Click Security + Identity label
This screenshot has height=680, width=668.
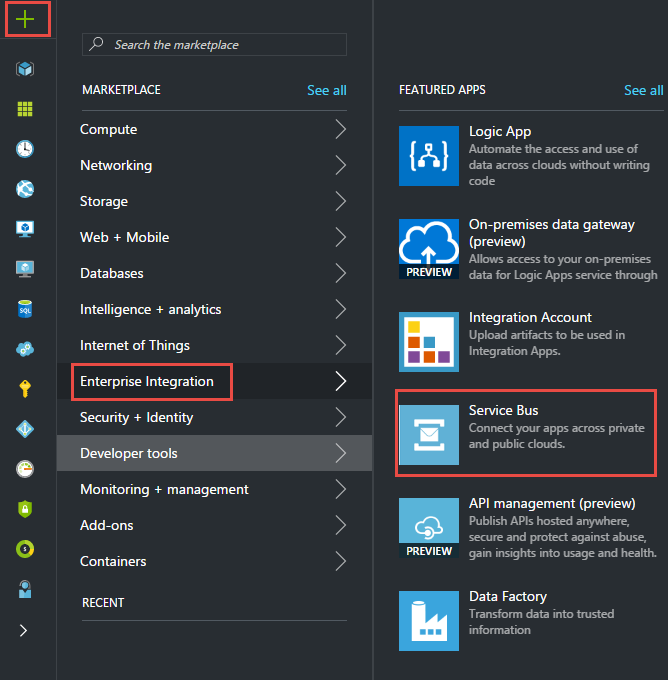[137, 417]
